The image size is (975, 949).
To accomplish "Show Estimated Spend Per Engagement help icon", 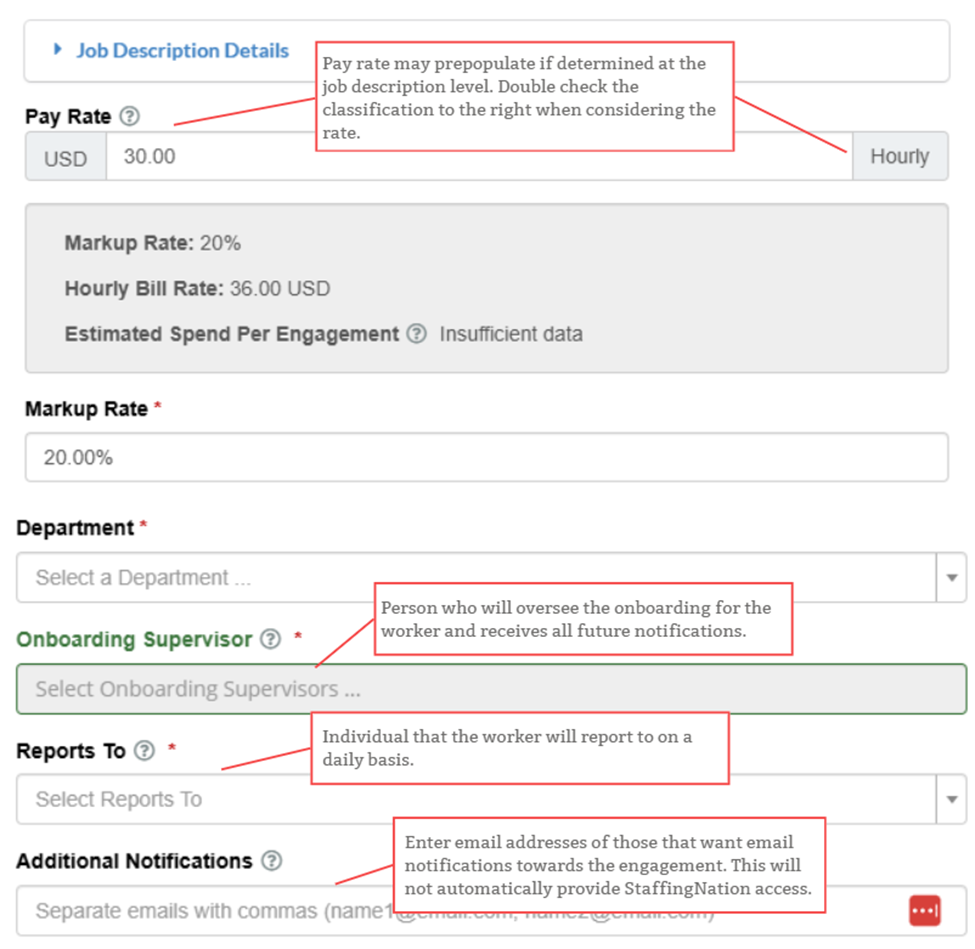I will 416,334.
